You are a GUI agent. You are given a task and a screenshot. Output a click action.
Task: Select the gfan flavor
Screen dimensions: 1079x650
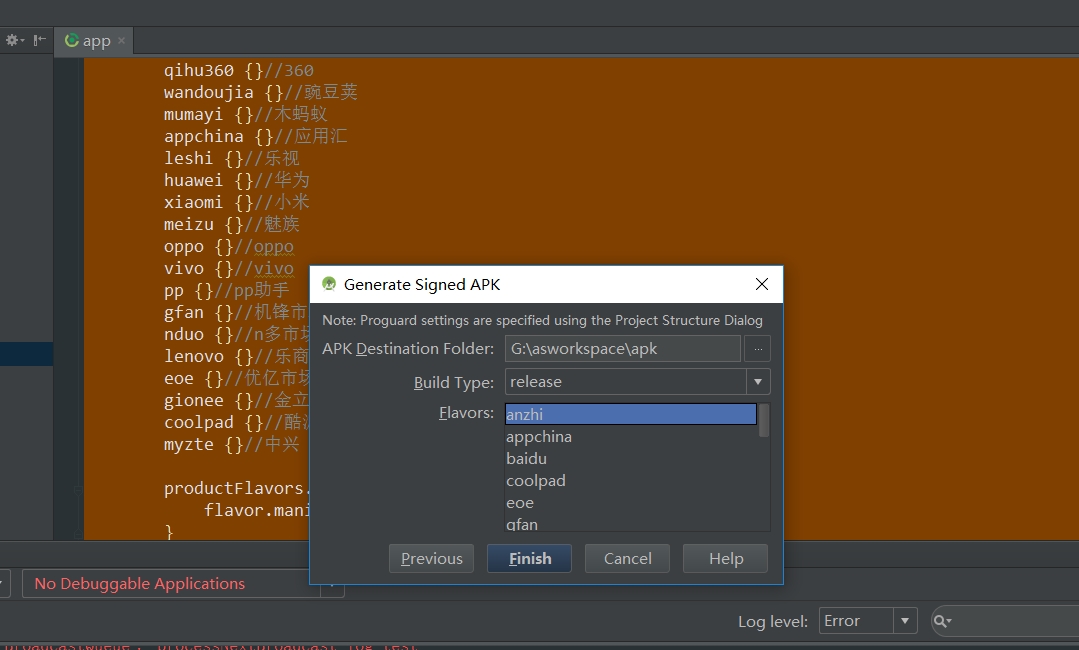point(630,523)
